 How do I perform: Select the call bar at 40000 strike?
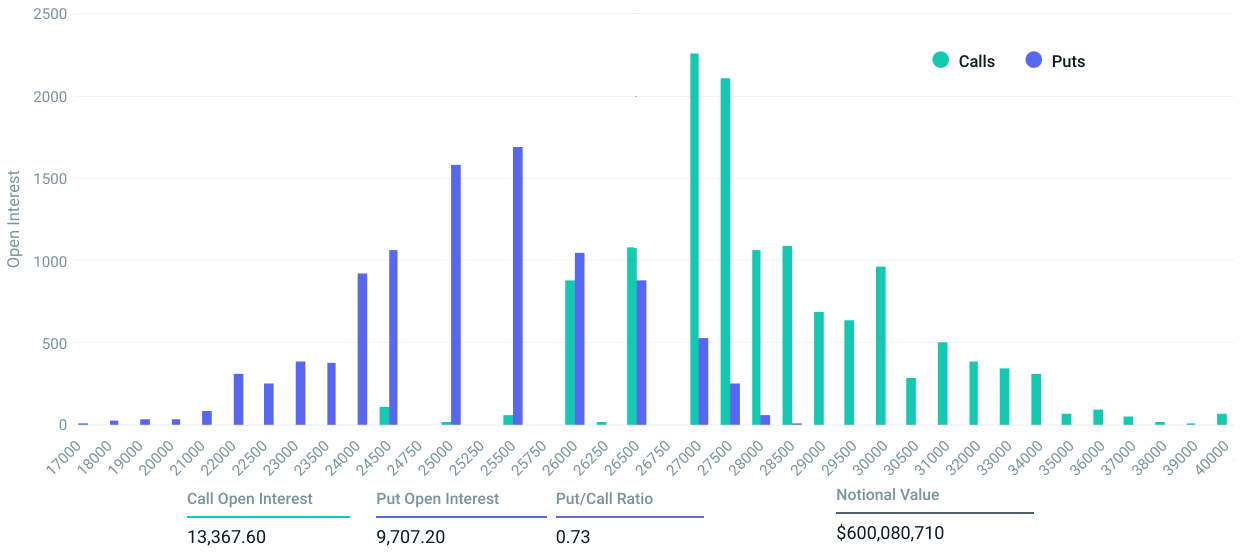[x=1222, y=420]
